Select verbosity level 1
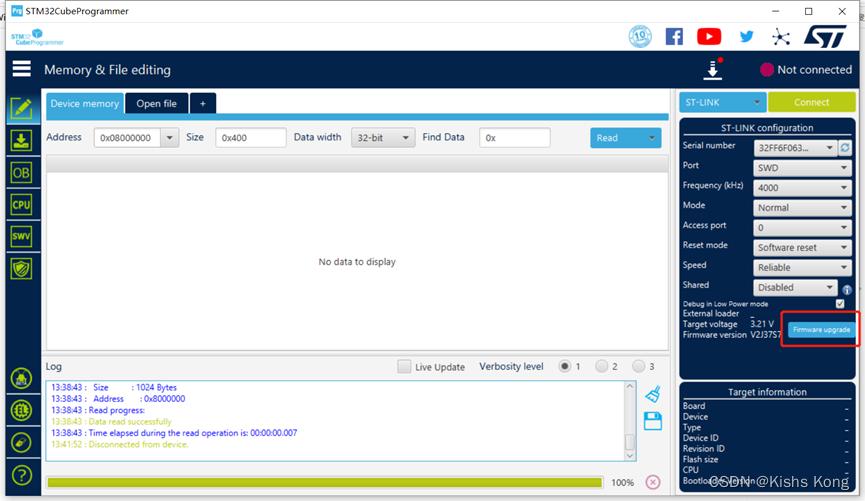 564,366
